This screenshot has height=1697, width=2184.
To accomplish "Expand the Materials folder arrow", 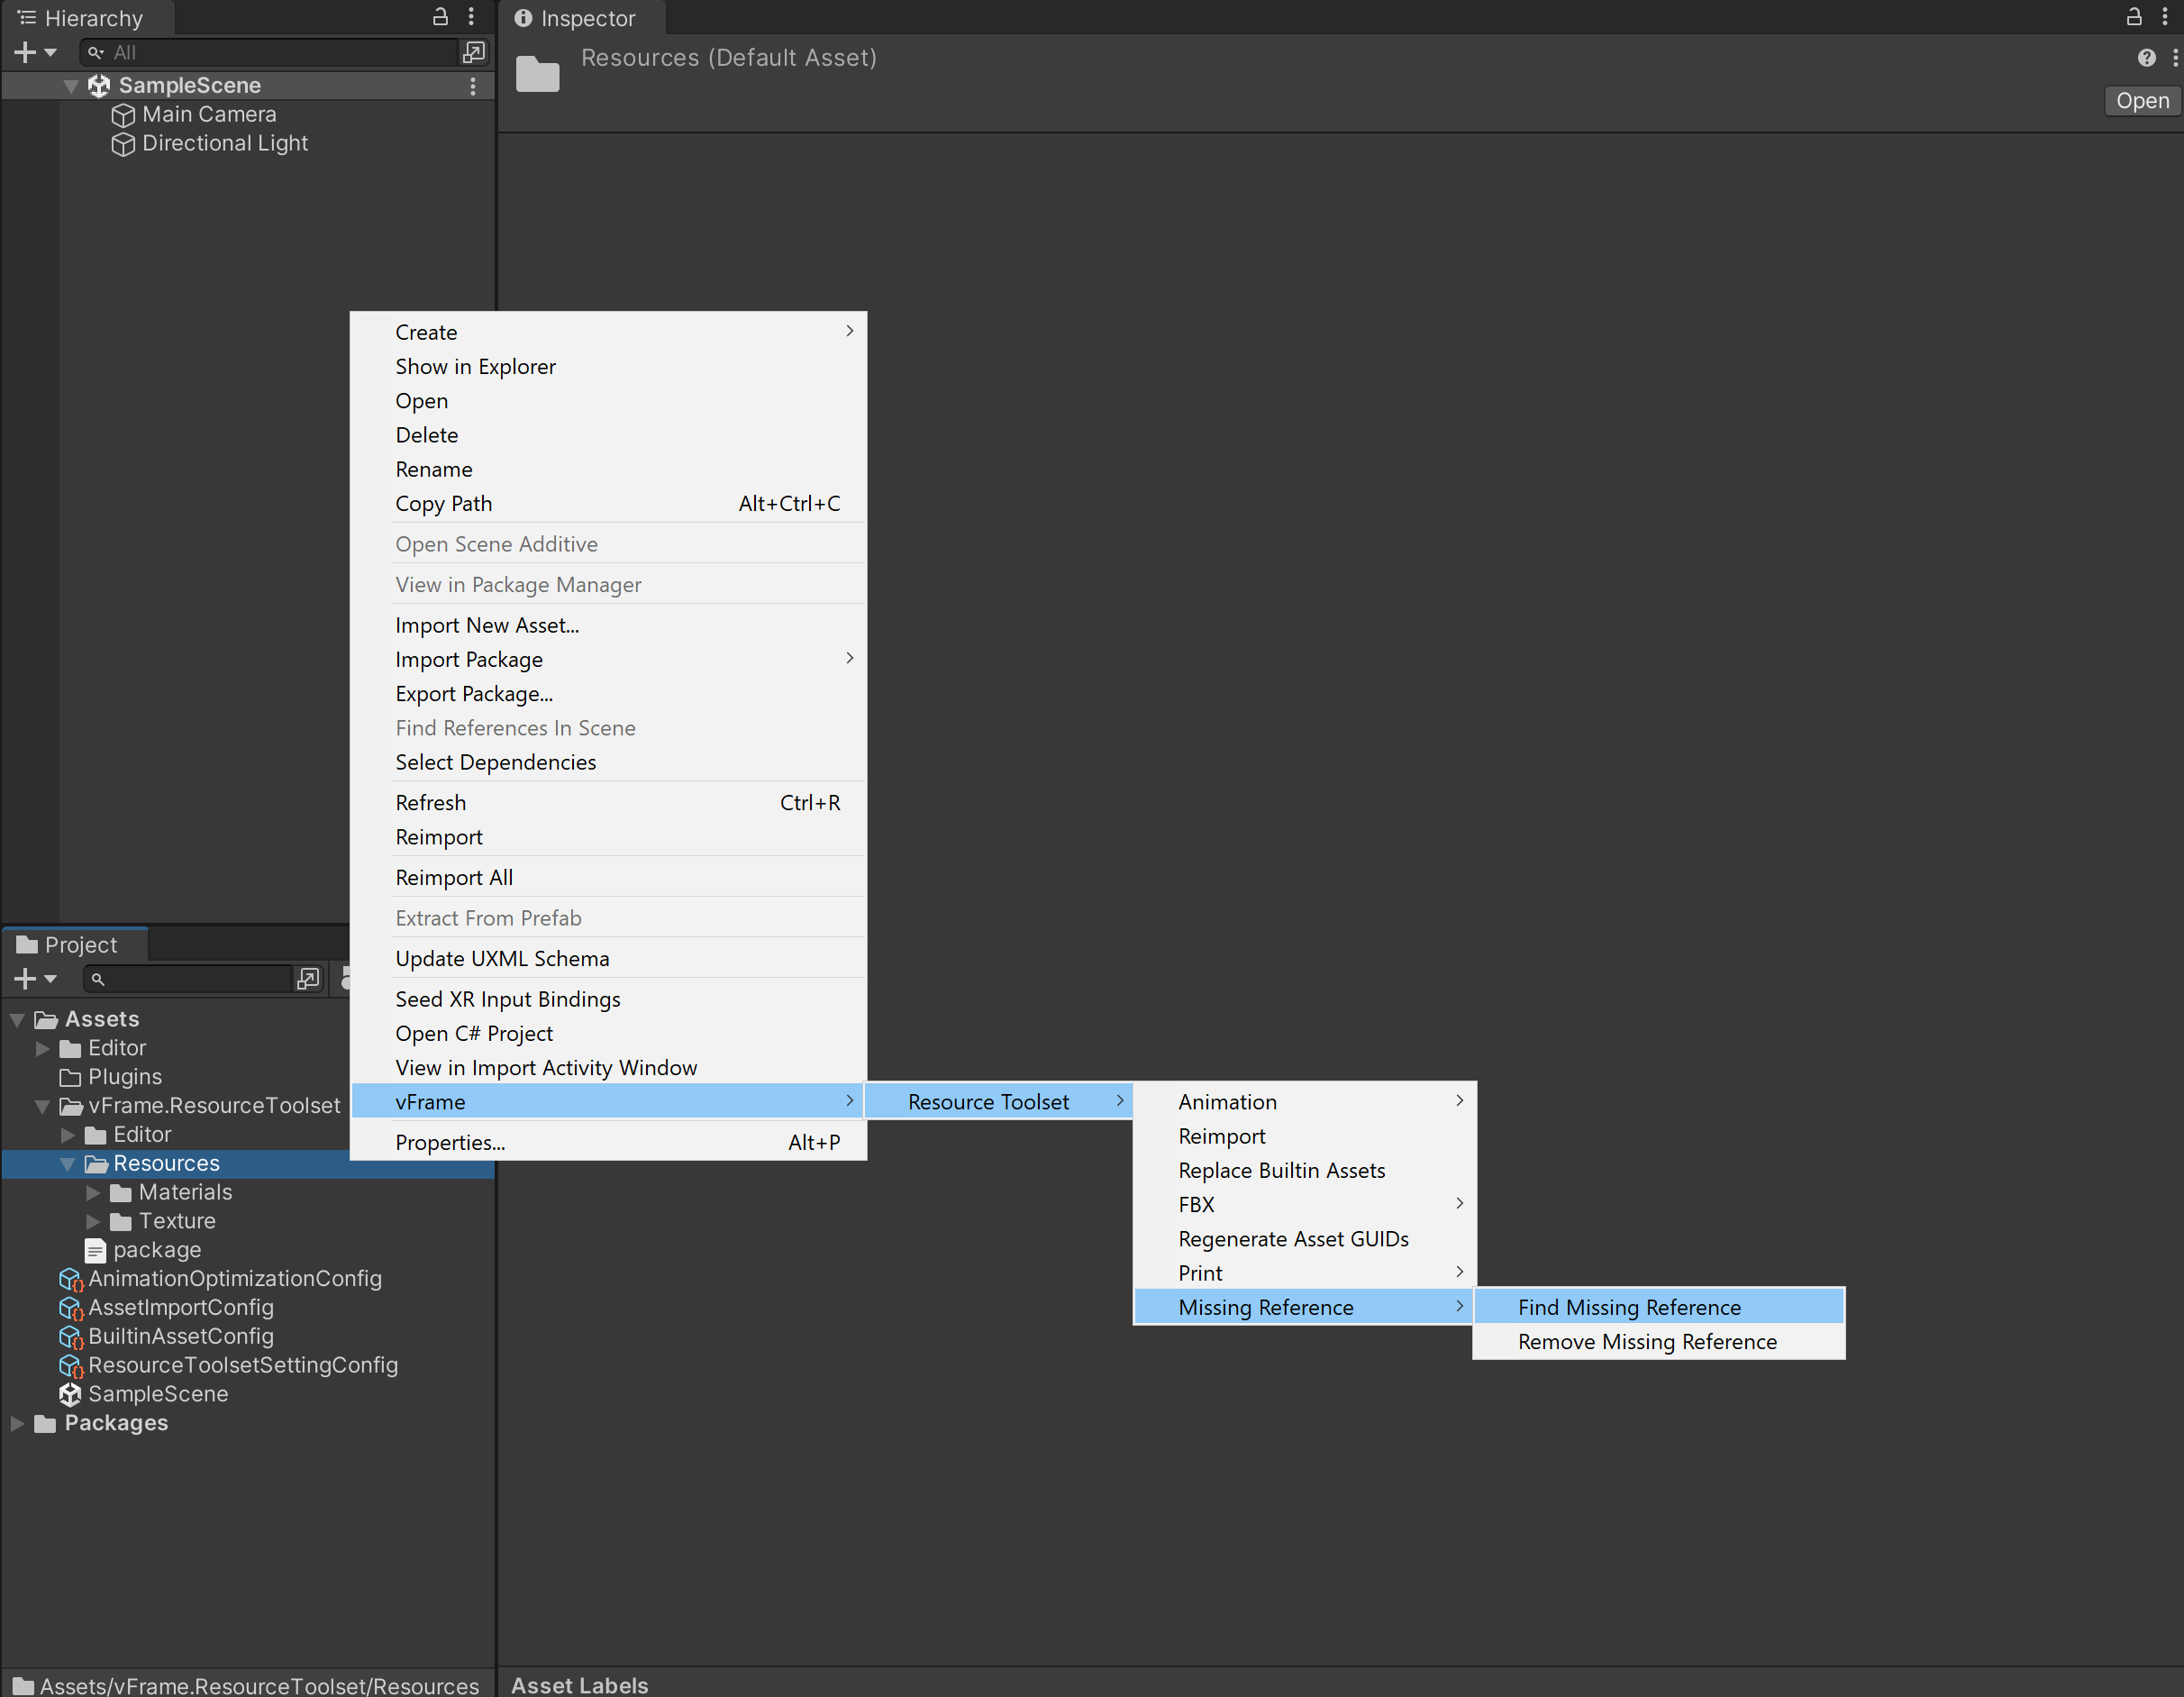I will tap(93, 1193).
